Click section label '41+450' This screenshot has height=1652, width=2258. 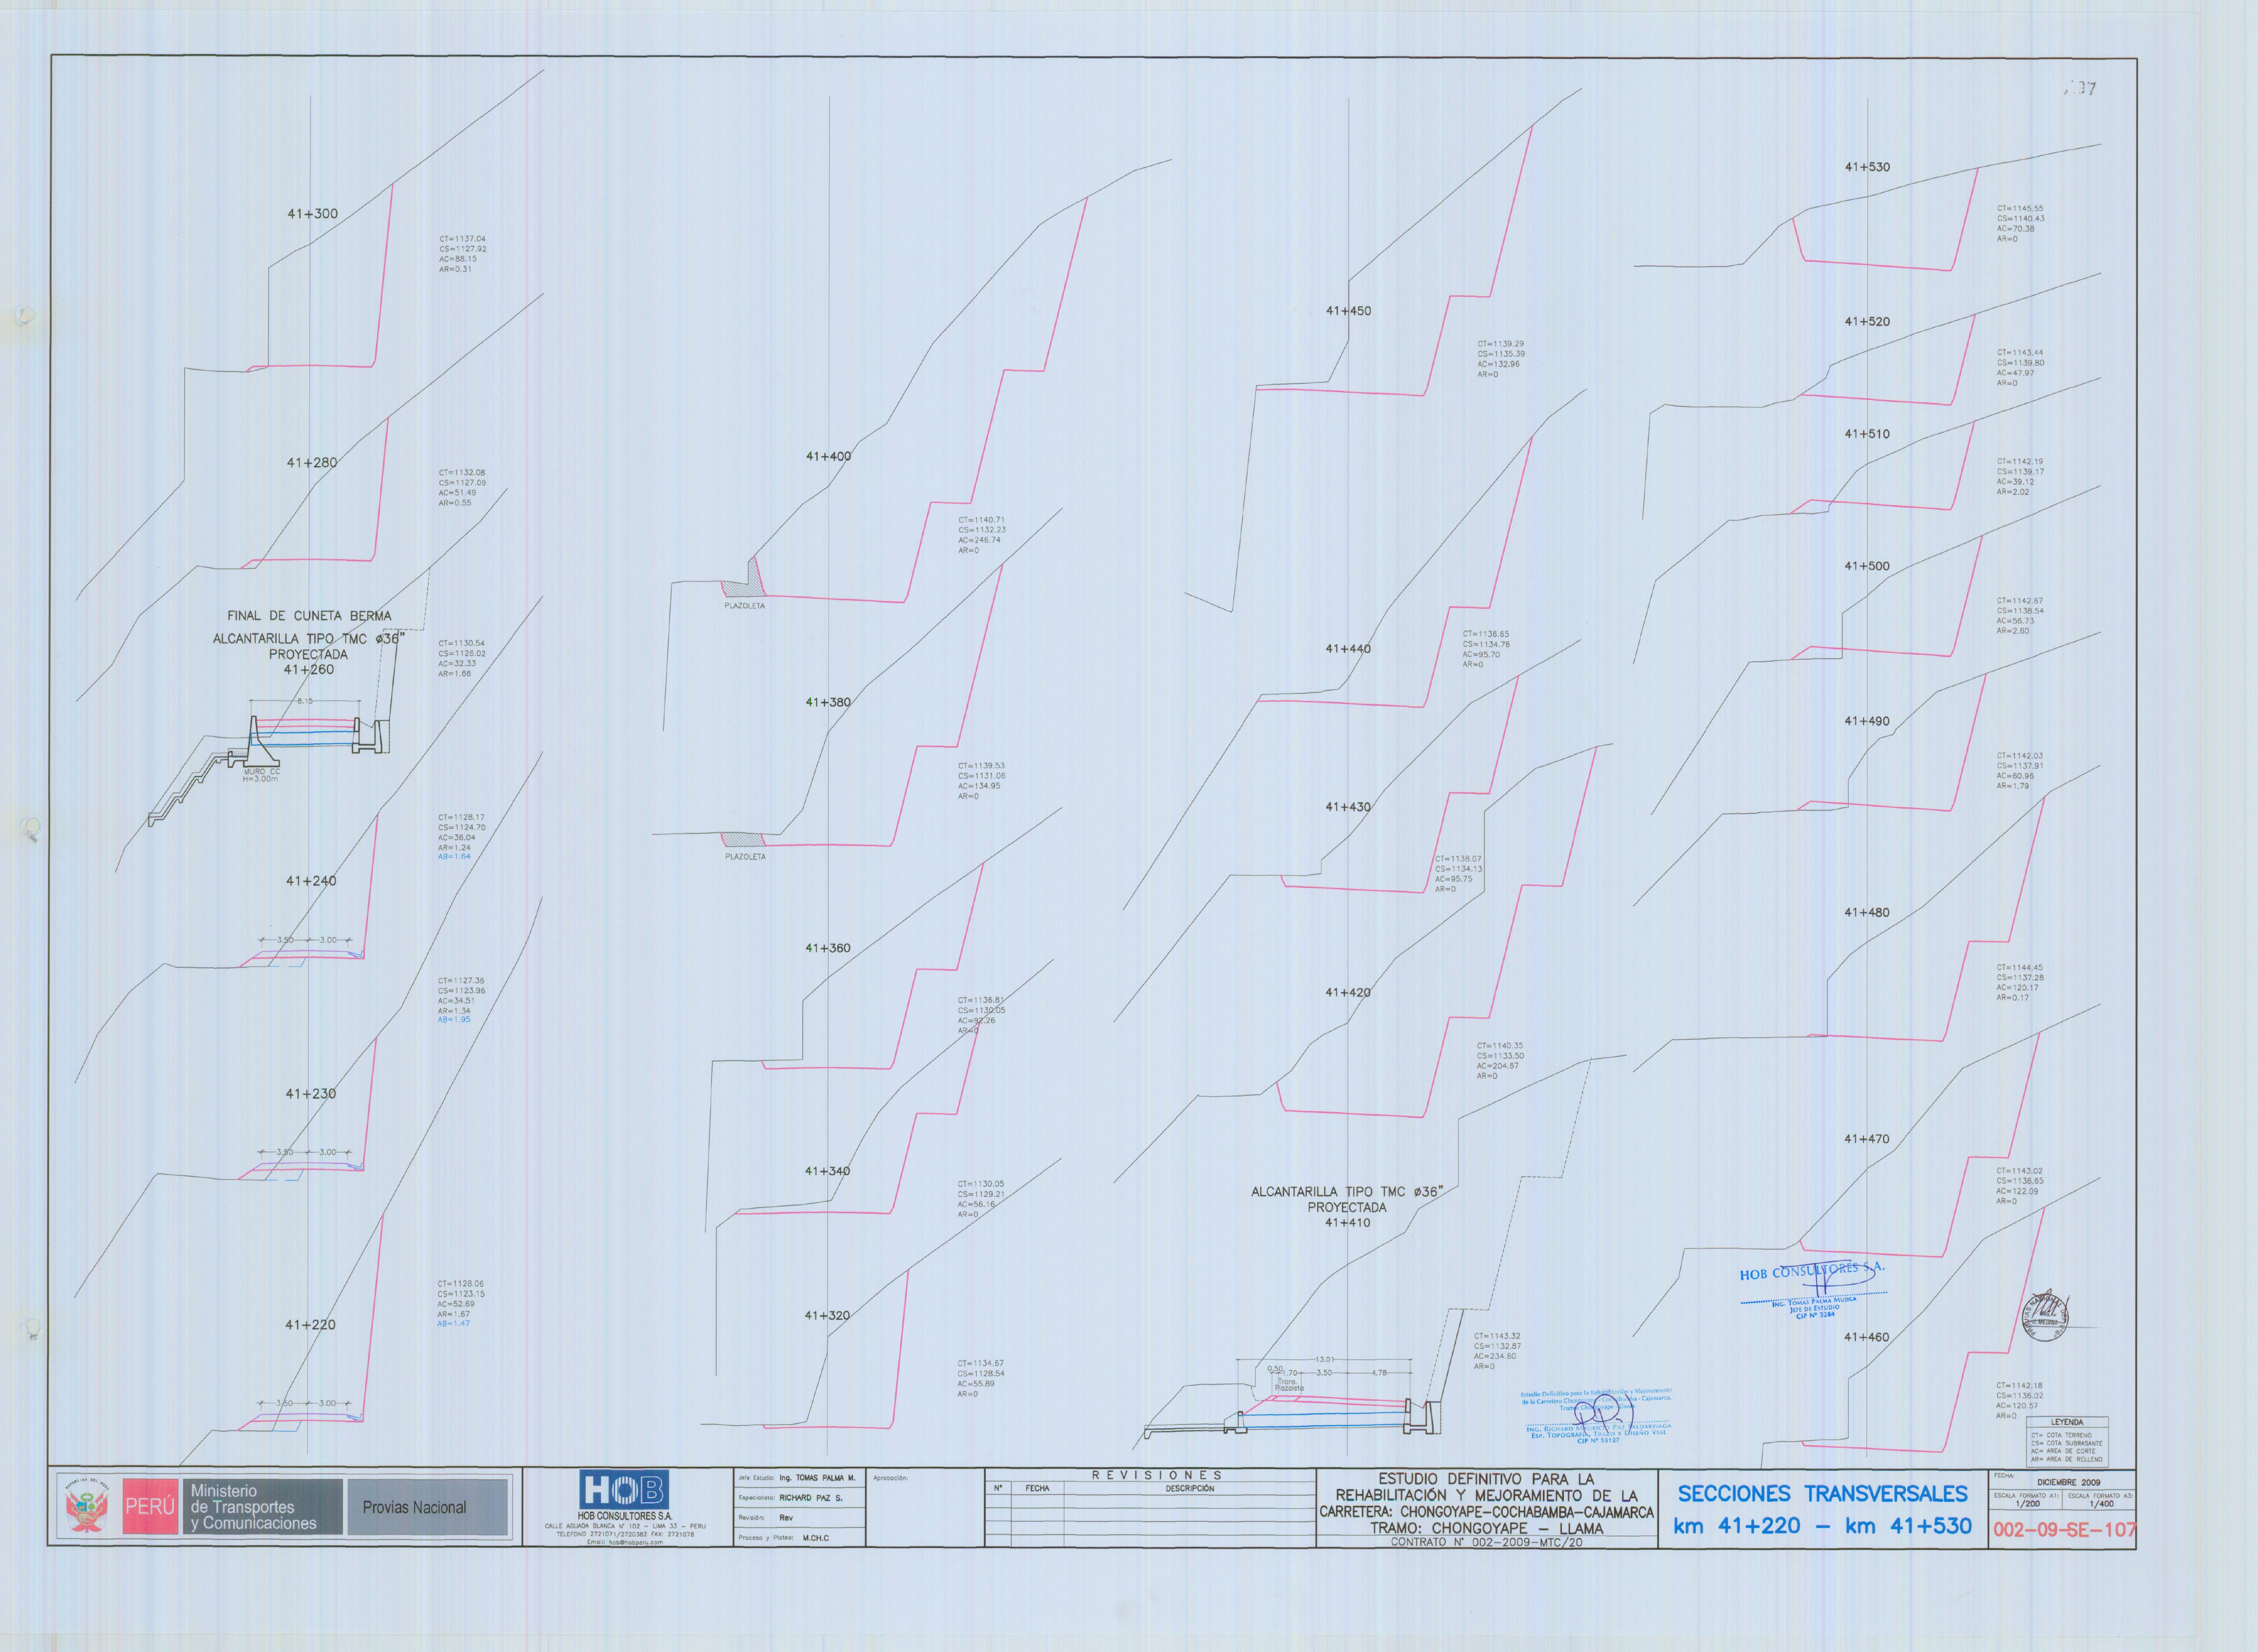point(1348,311)
